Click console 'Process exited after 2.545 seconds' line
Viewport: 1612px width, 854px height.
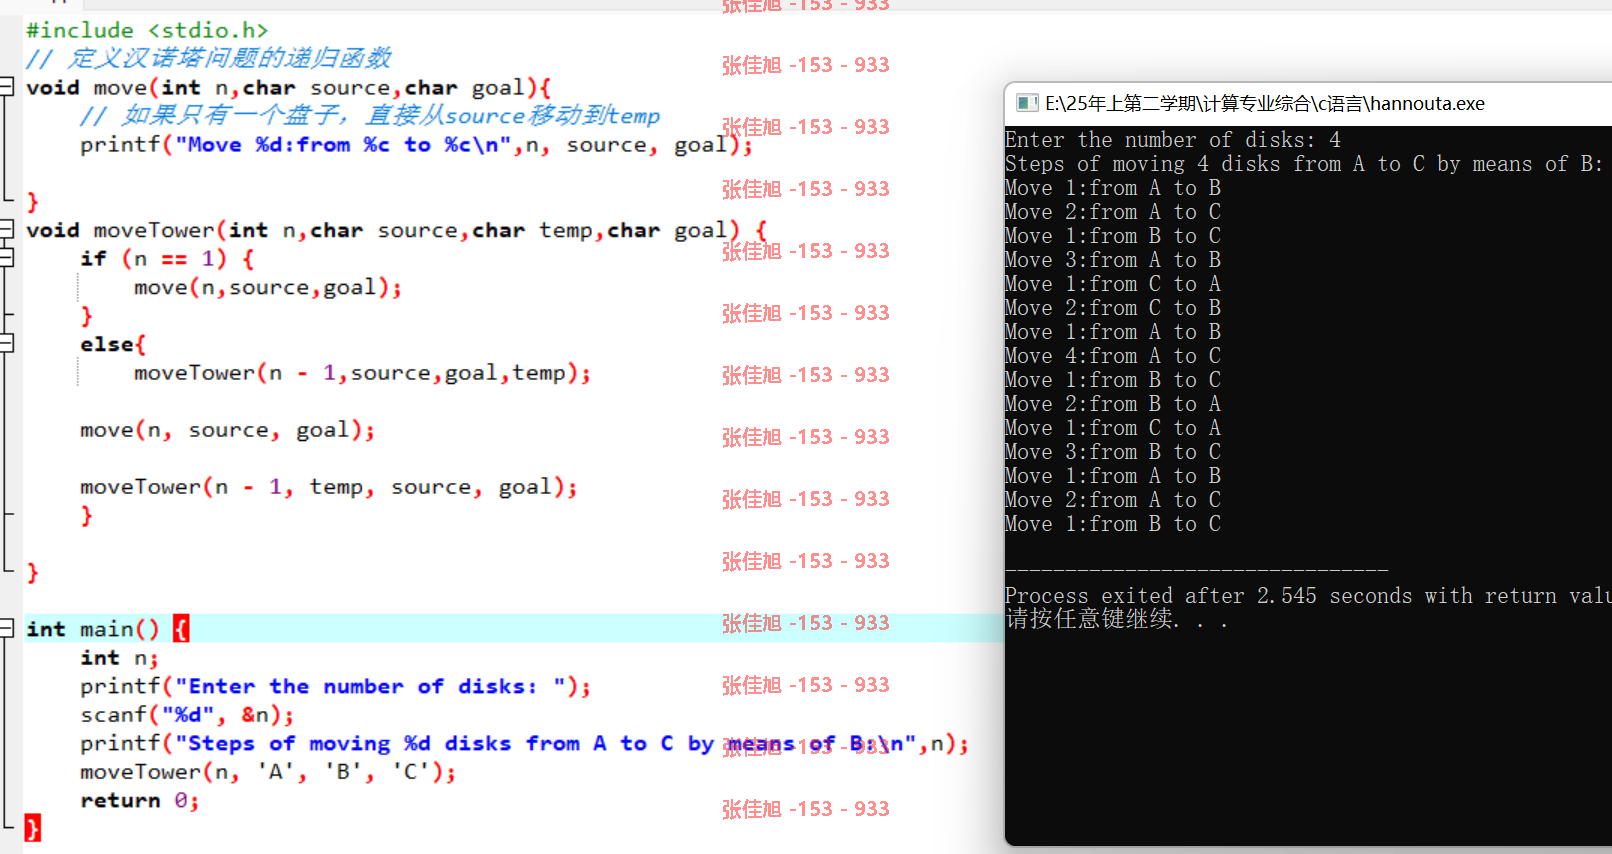pos(1308,596)
